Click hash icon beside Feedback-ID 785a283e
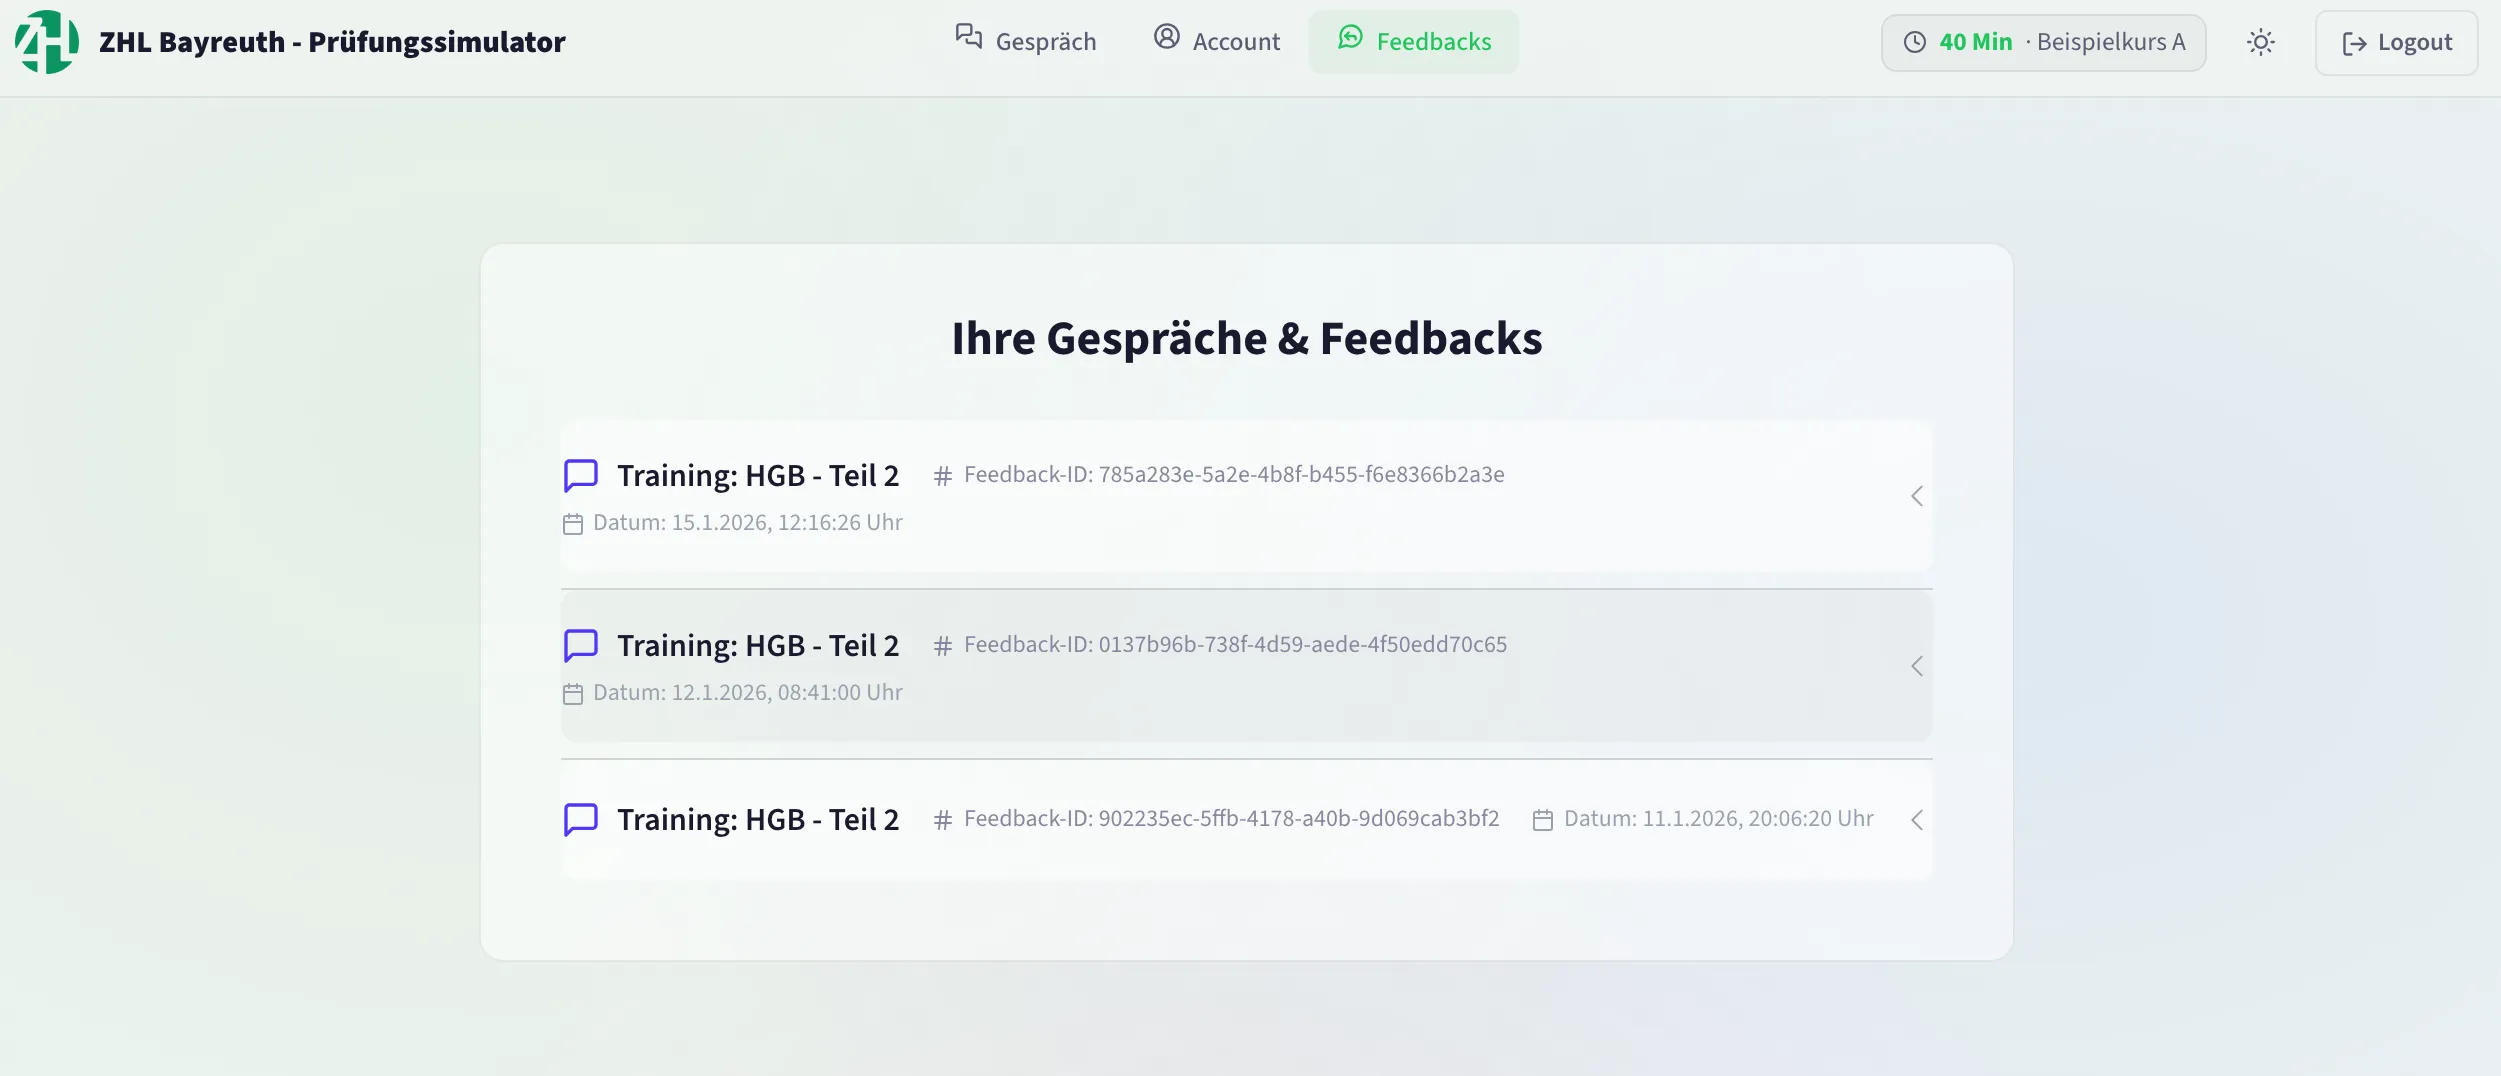 942,476
